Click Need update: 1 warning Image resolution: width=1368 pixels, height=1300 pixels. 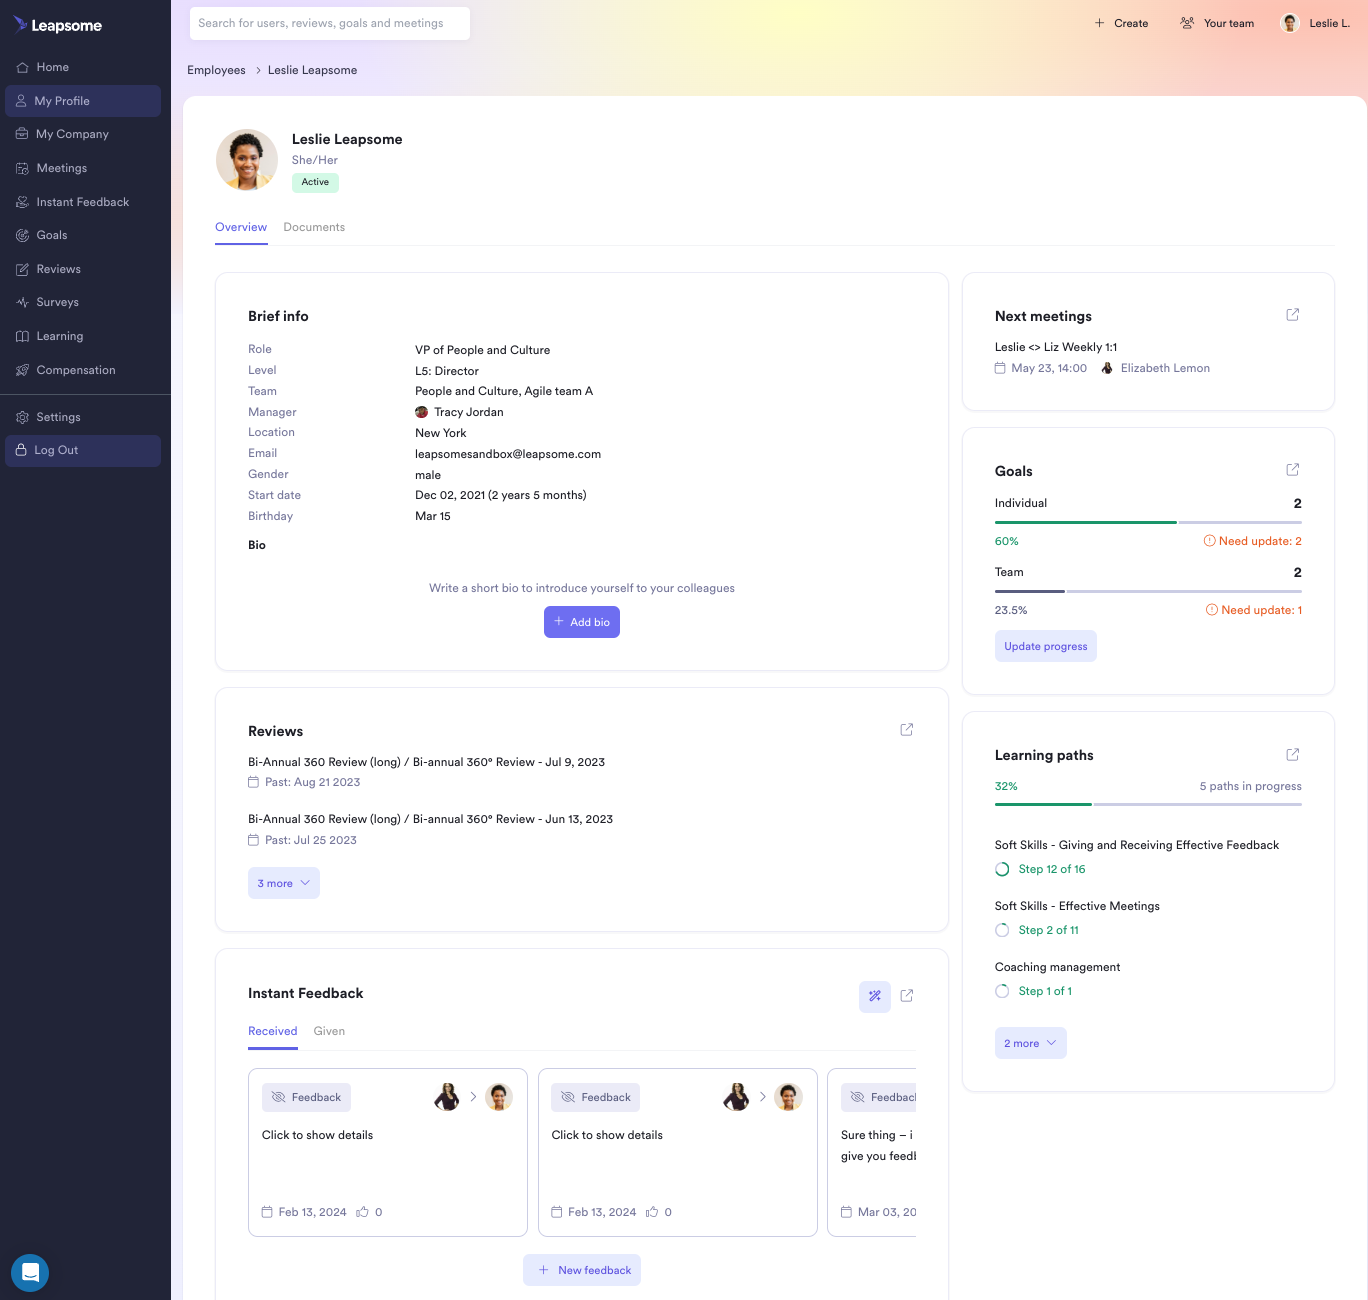tap(1254, 610)
